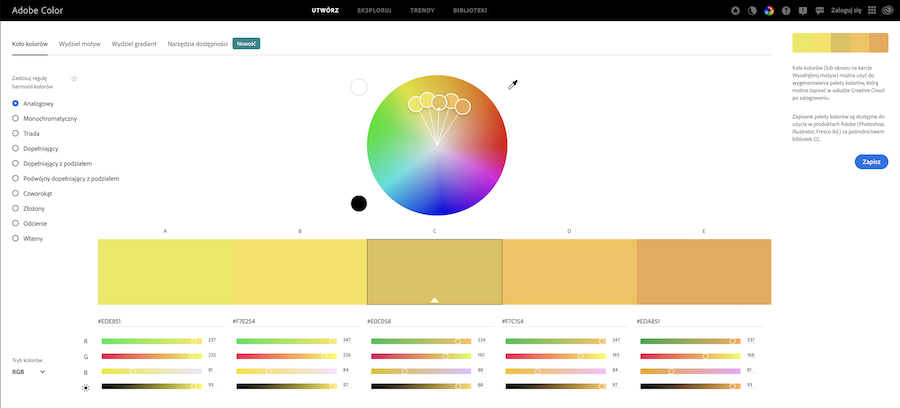Click Zaloguj się link

tap(845, 10)
